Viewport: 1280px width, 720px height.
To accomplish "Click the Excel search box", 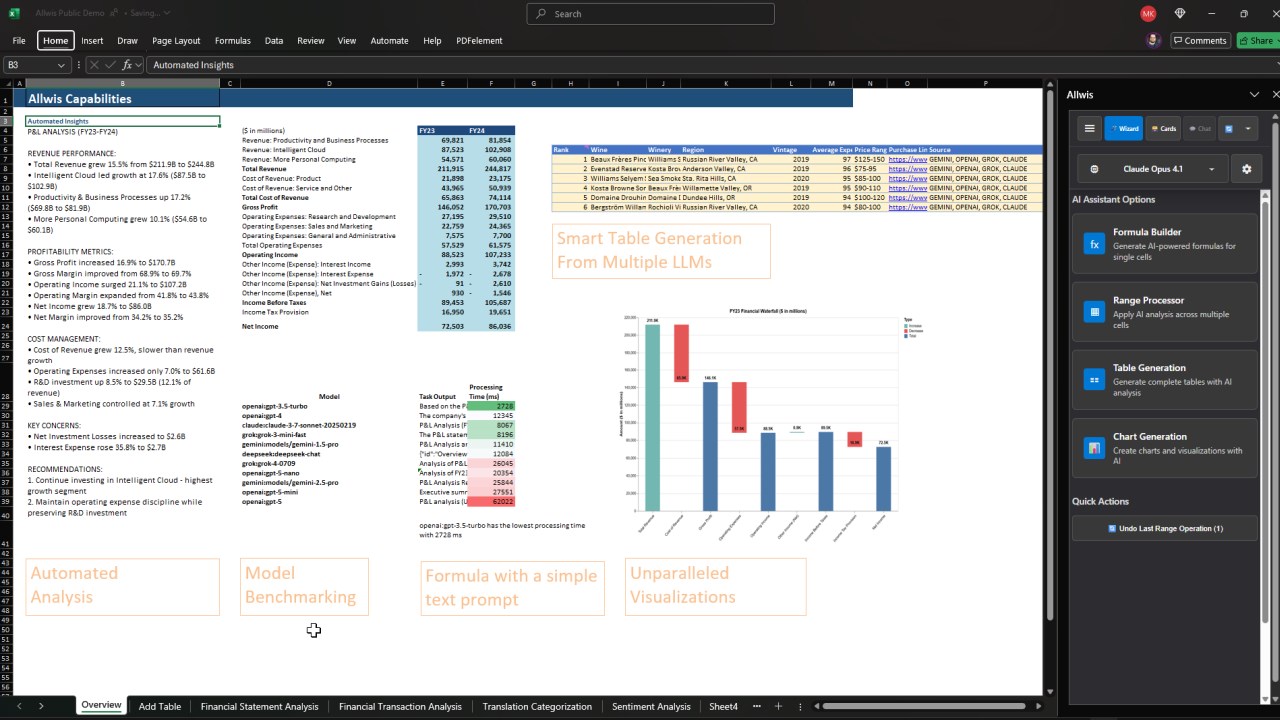I will [650, 14].
